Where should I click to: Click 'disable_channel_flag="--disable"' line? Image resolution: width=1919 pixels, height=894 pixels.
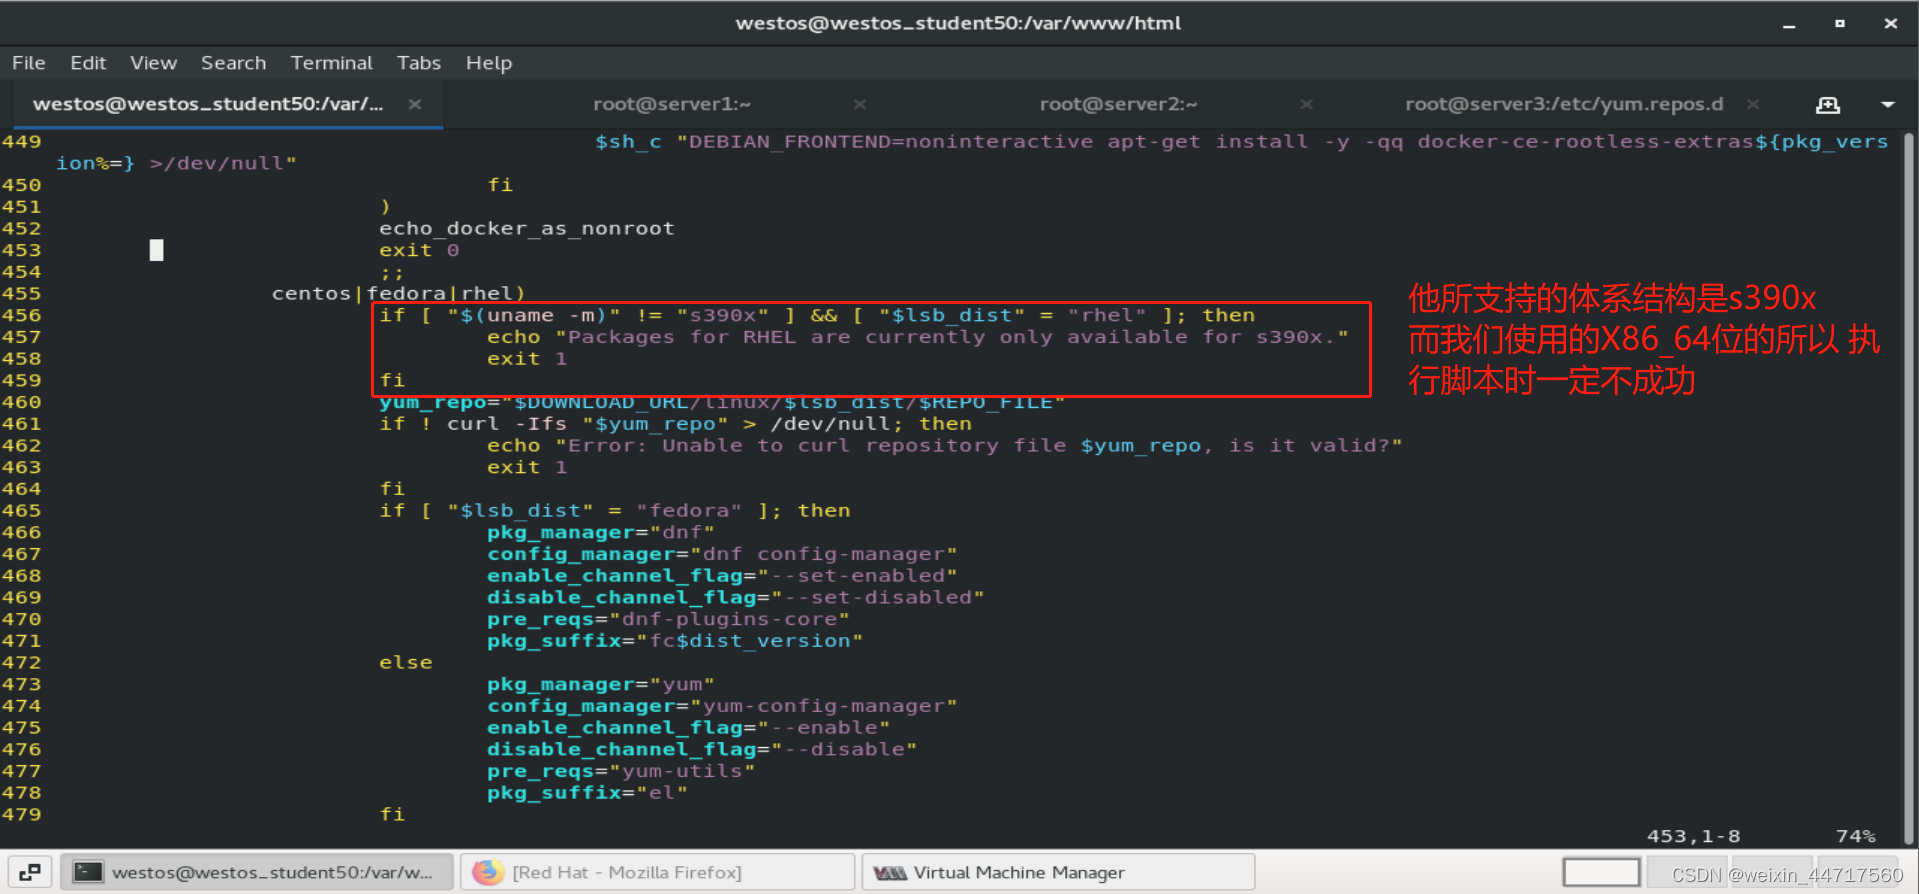tap(702, 750)
